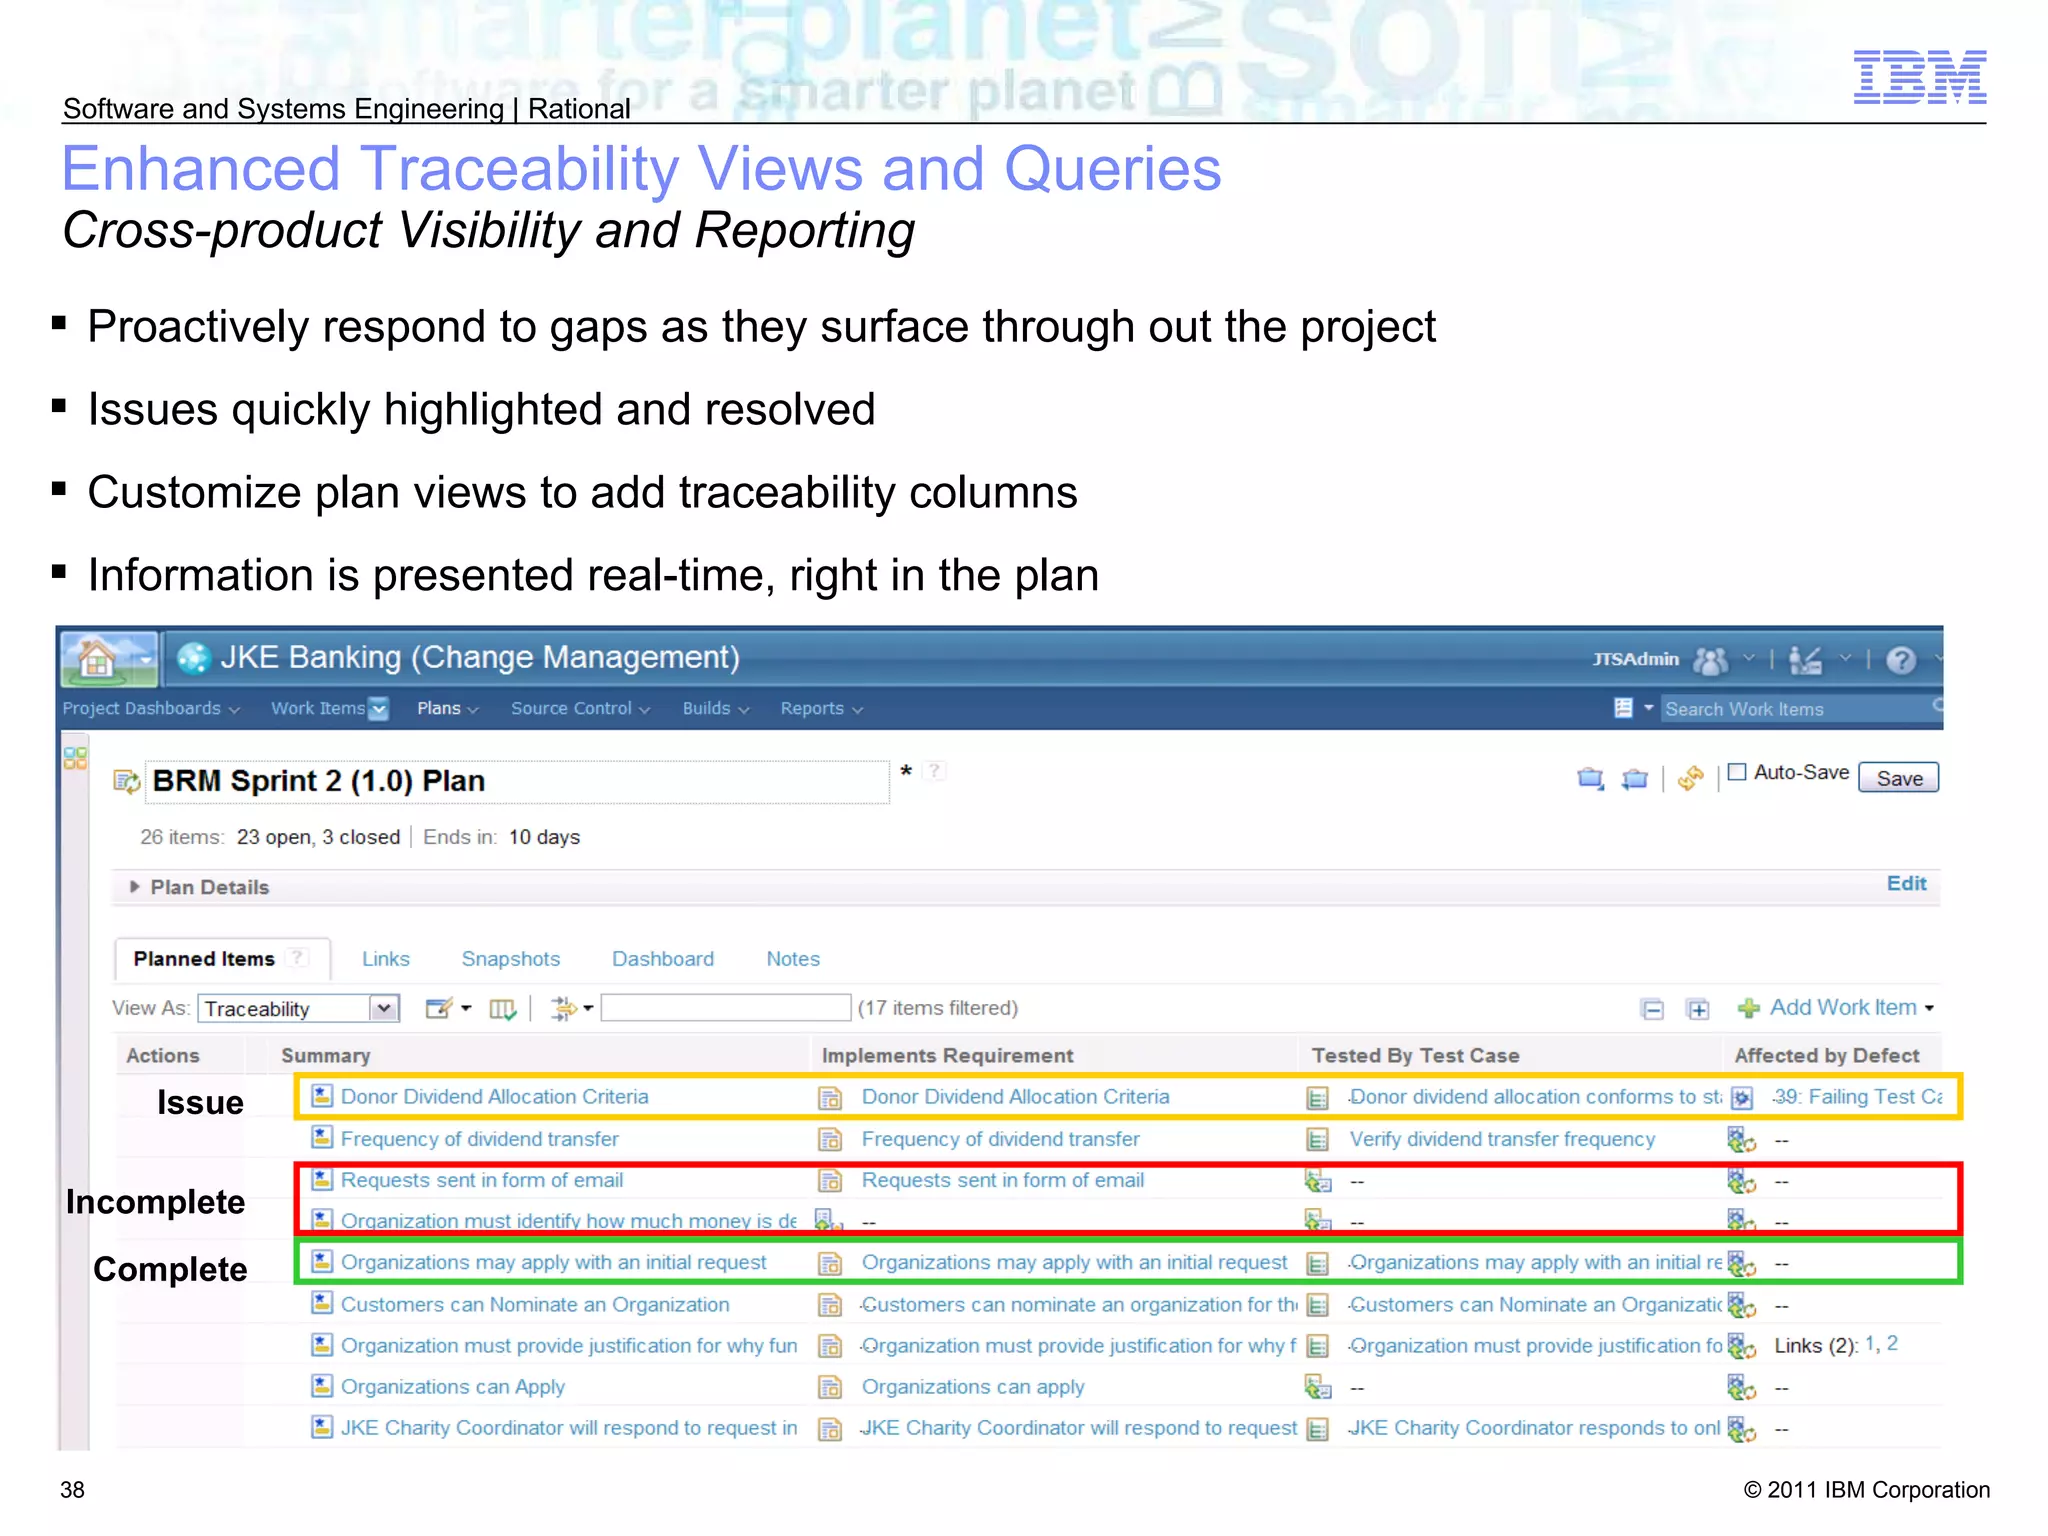Viewport: 2048px width, 1536px height.
Task: Click the green plus Add Work Item icon
Action: point(1749,1008)
